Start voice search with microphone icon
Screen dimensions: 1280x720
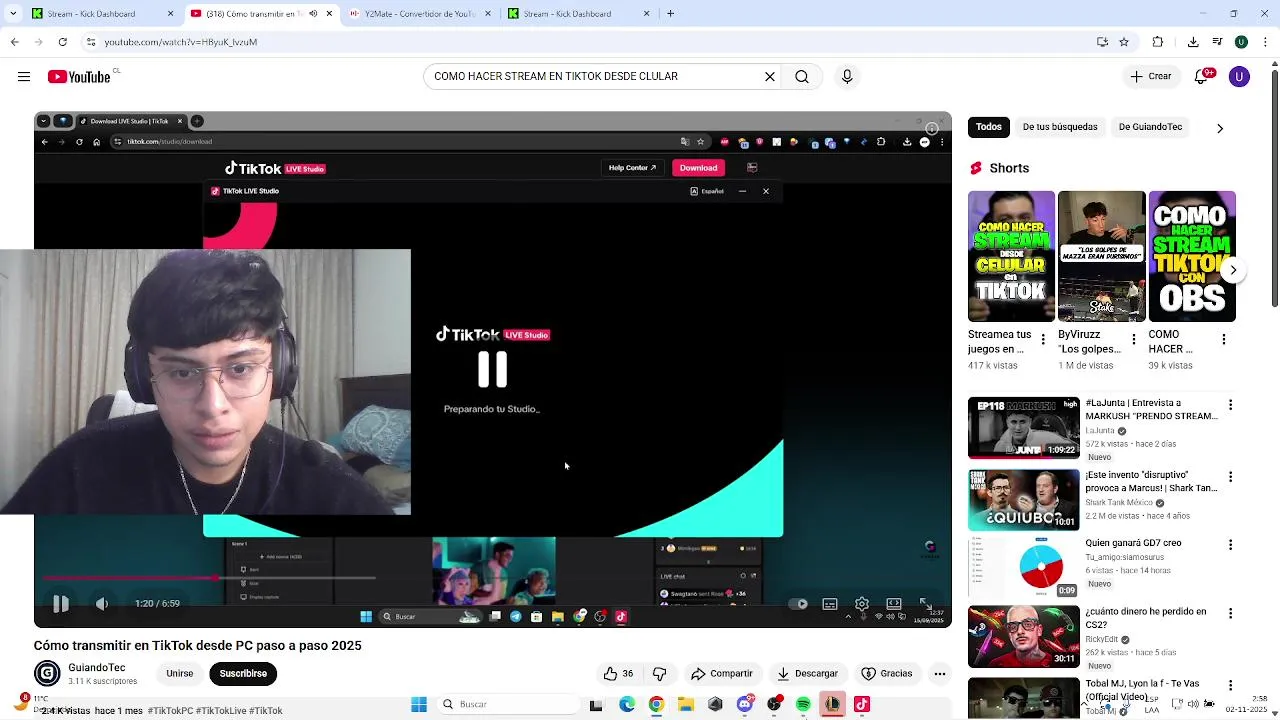[x=847, y=76]
